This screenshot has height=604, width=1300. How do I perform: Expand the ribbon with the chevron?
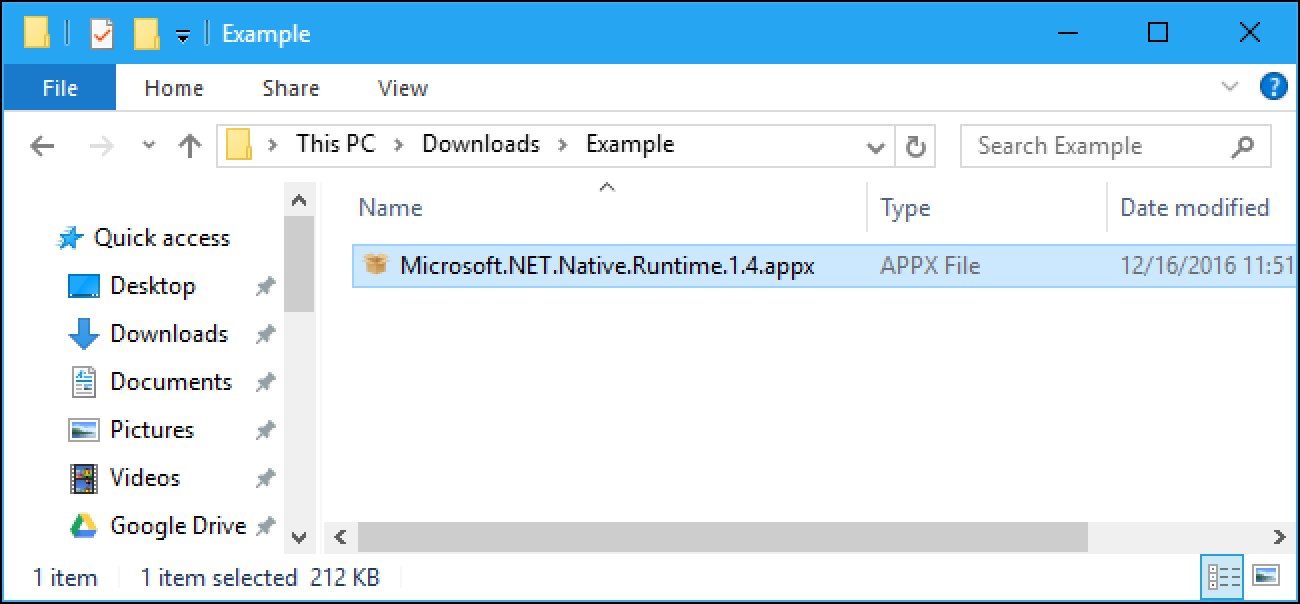pos(1230,87)
